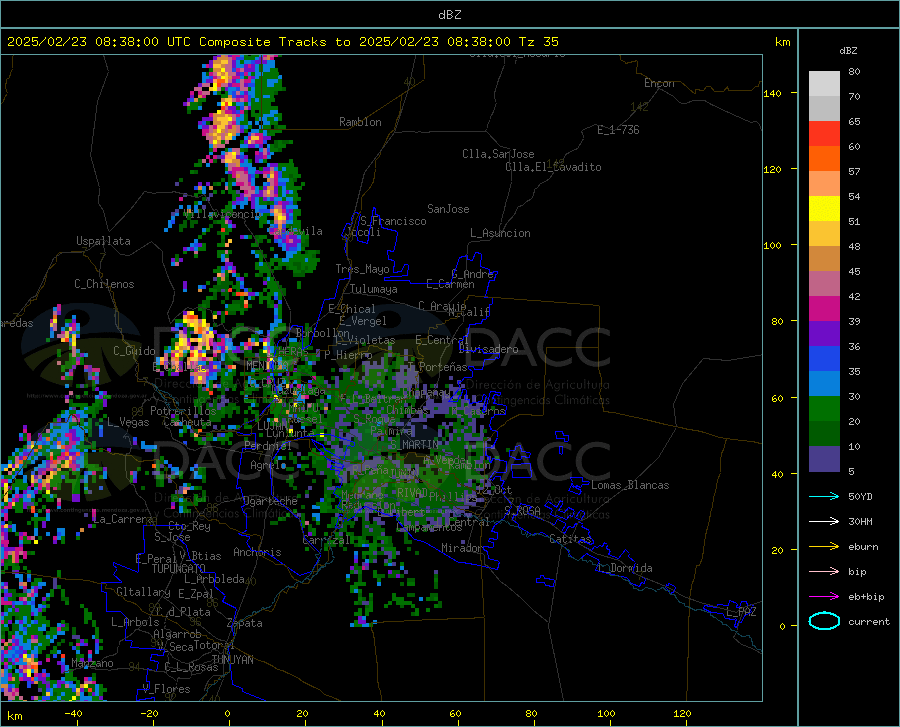Click the Ramblon place label at top

tap(360, 122)
